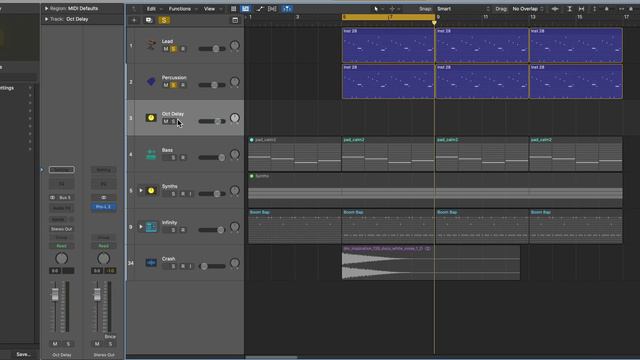
Task: Click the Bus 5 send slot
Action: [62, 198]
